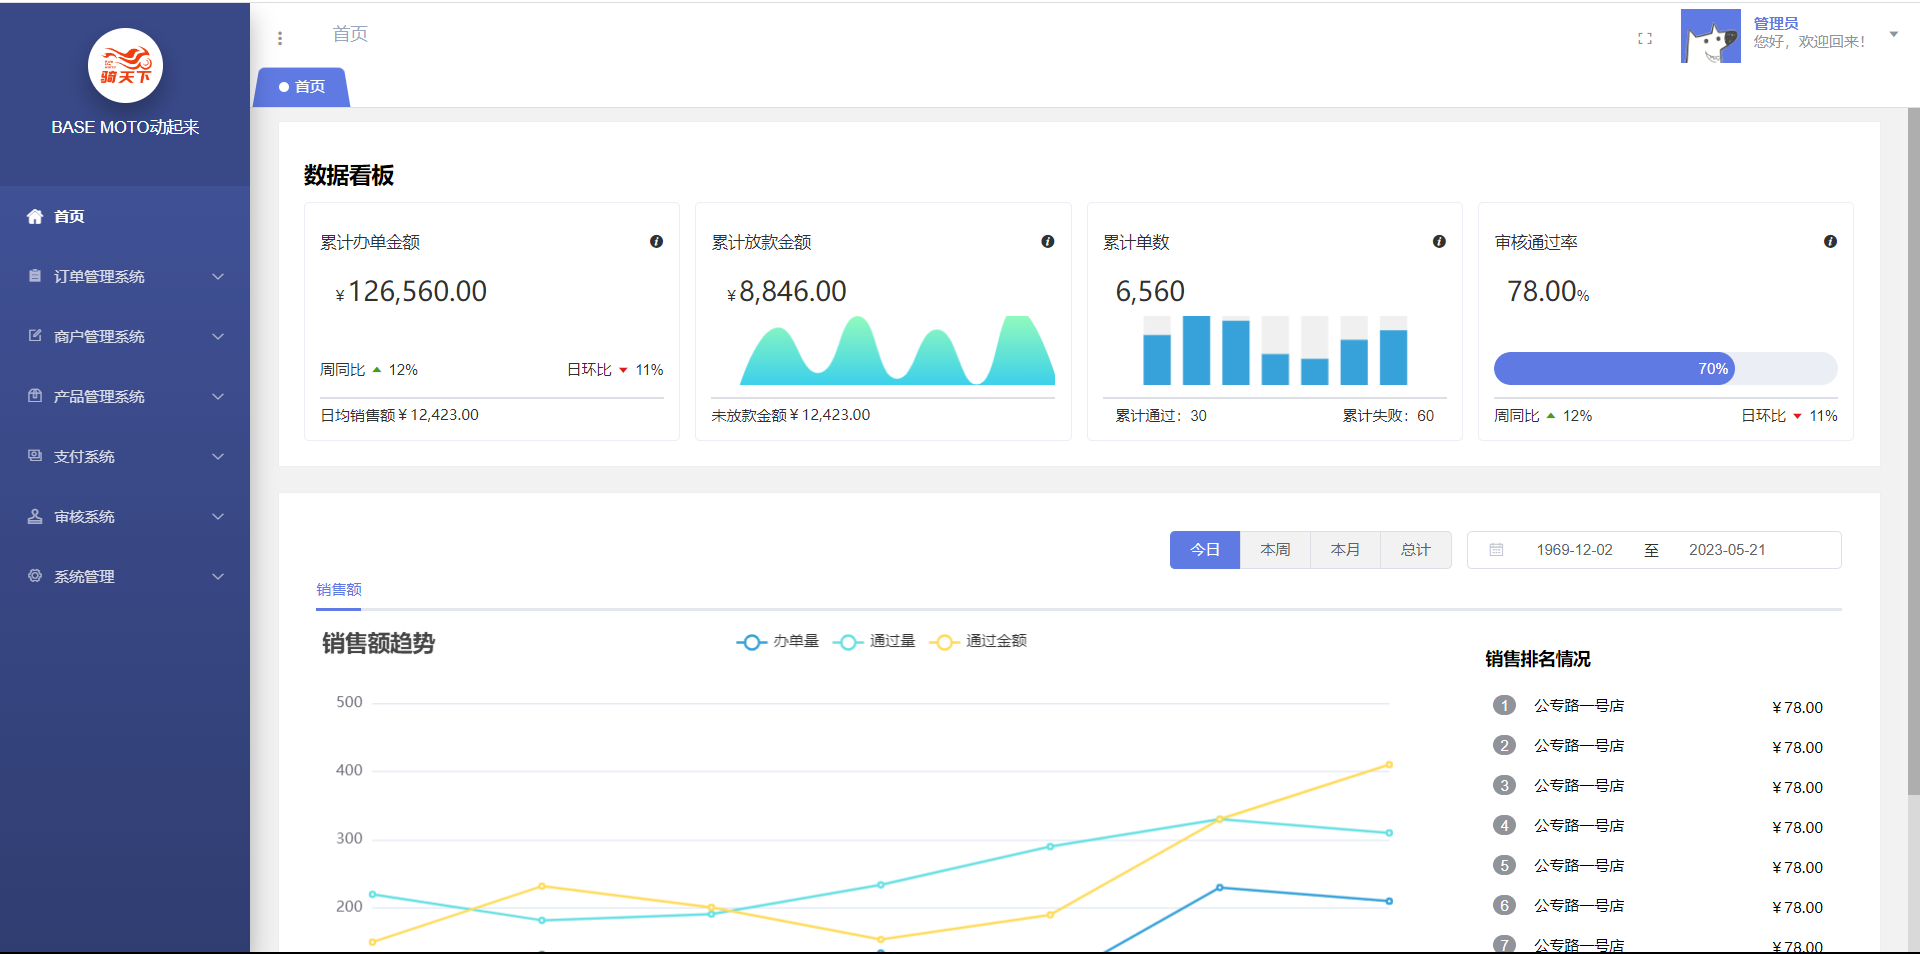Click info icon on 累计单数 card
The width and height of the screenshot is (1920, 954).
1439,241
